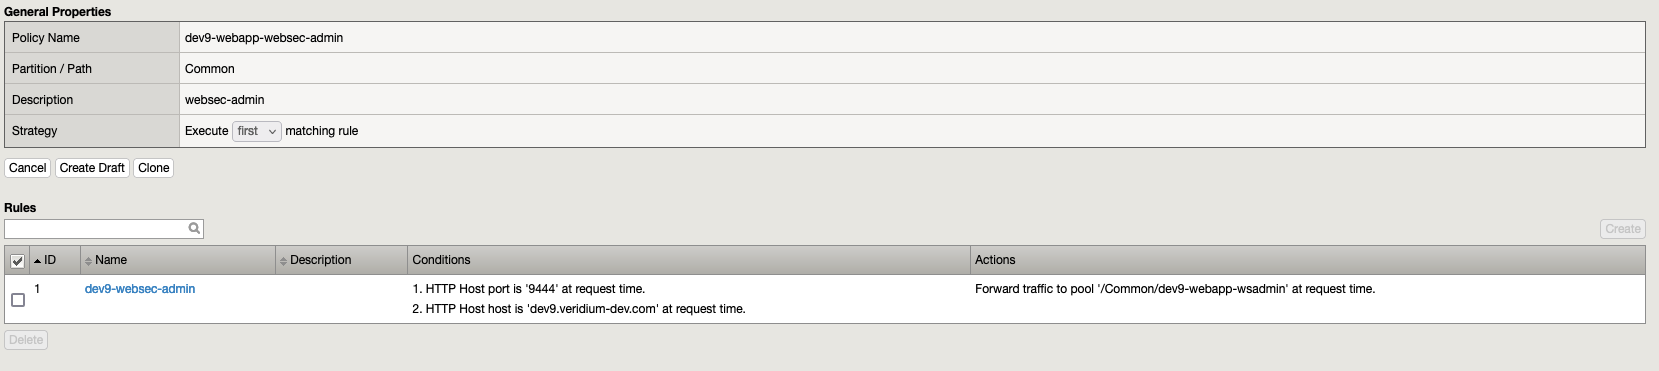1659x371 pixels.
Task: Focus the Rules search input field
Action: pos(96,229)
